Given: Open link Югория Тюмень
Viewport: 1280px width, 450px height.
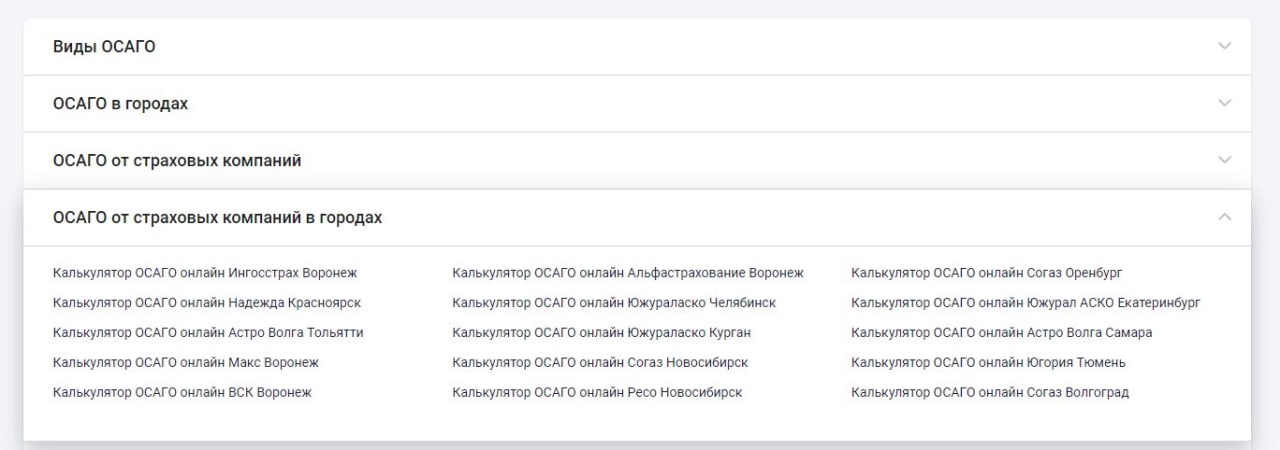Looking at the screenshot, I should (988, 363).
